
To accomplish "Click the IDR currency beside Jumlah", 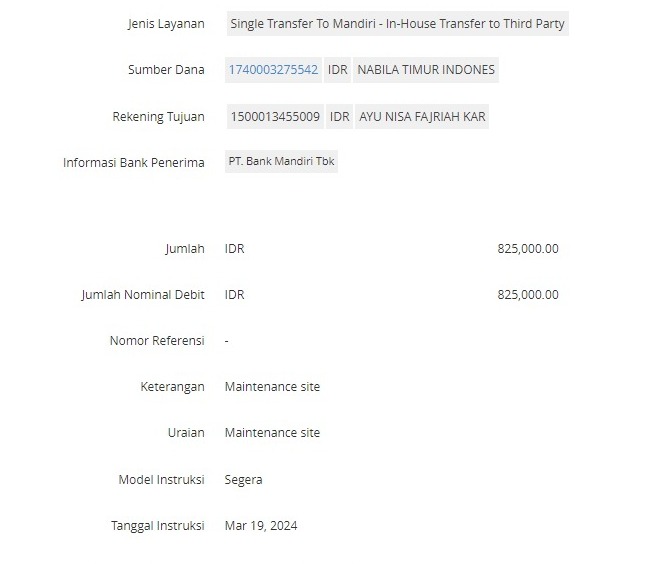I will point(234,249).
